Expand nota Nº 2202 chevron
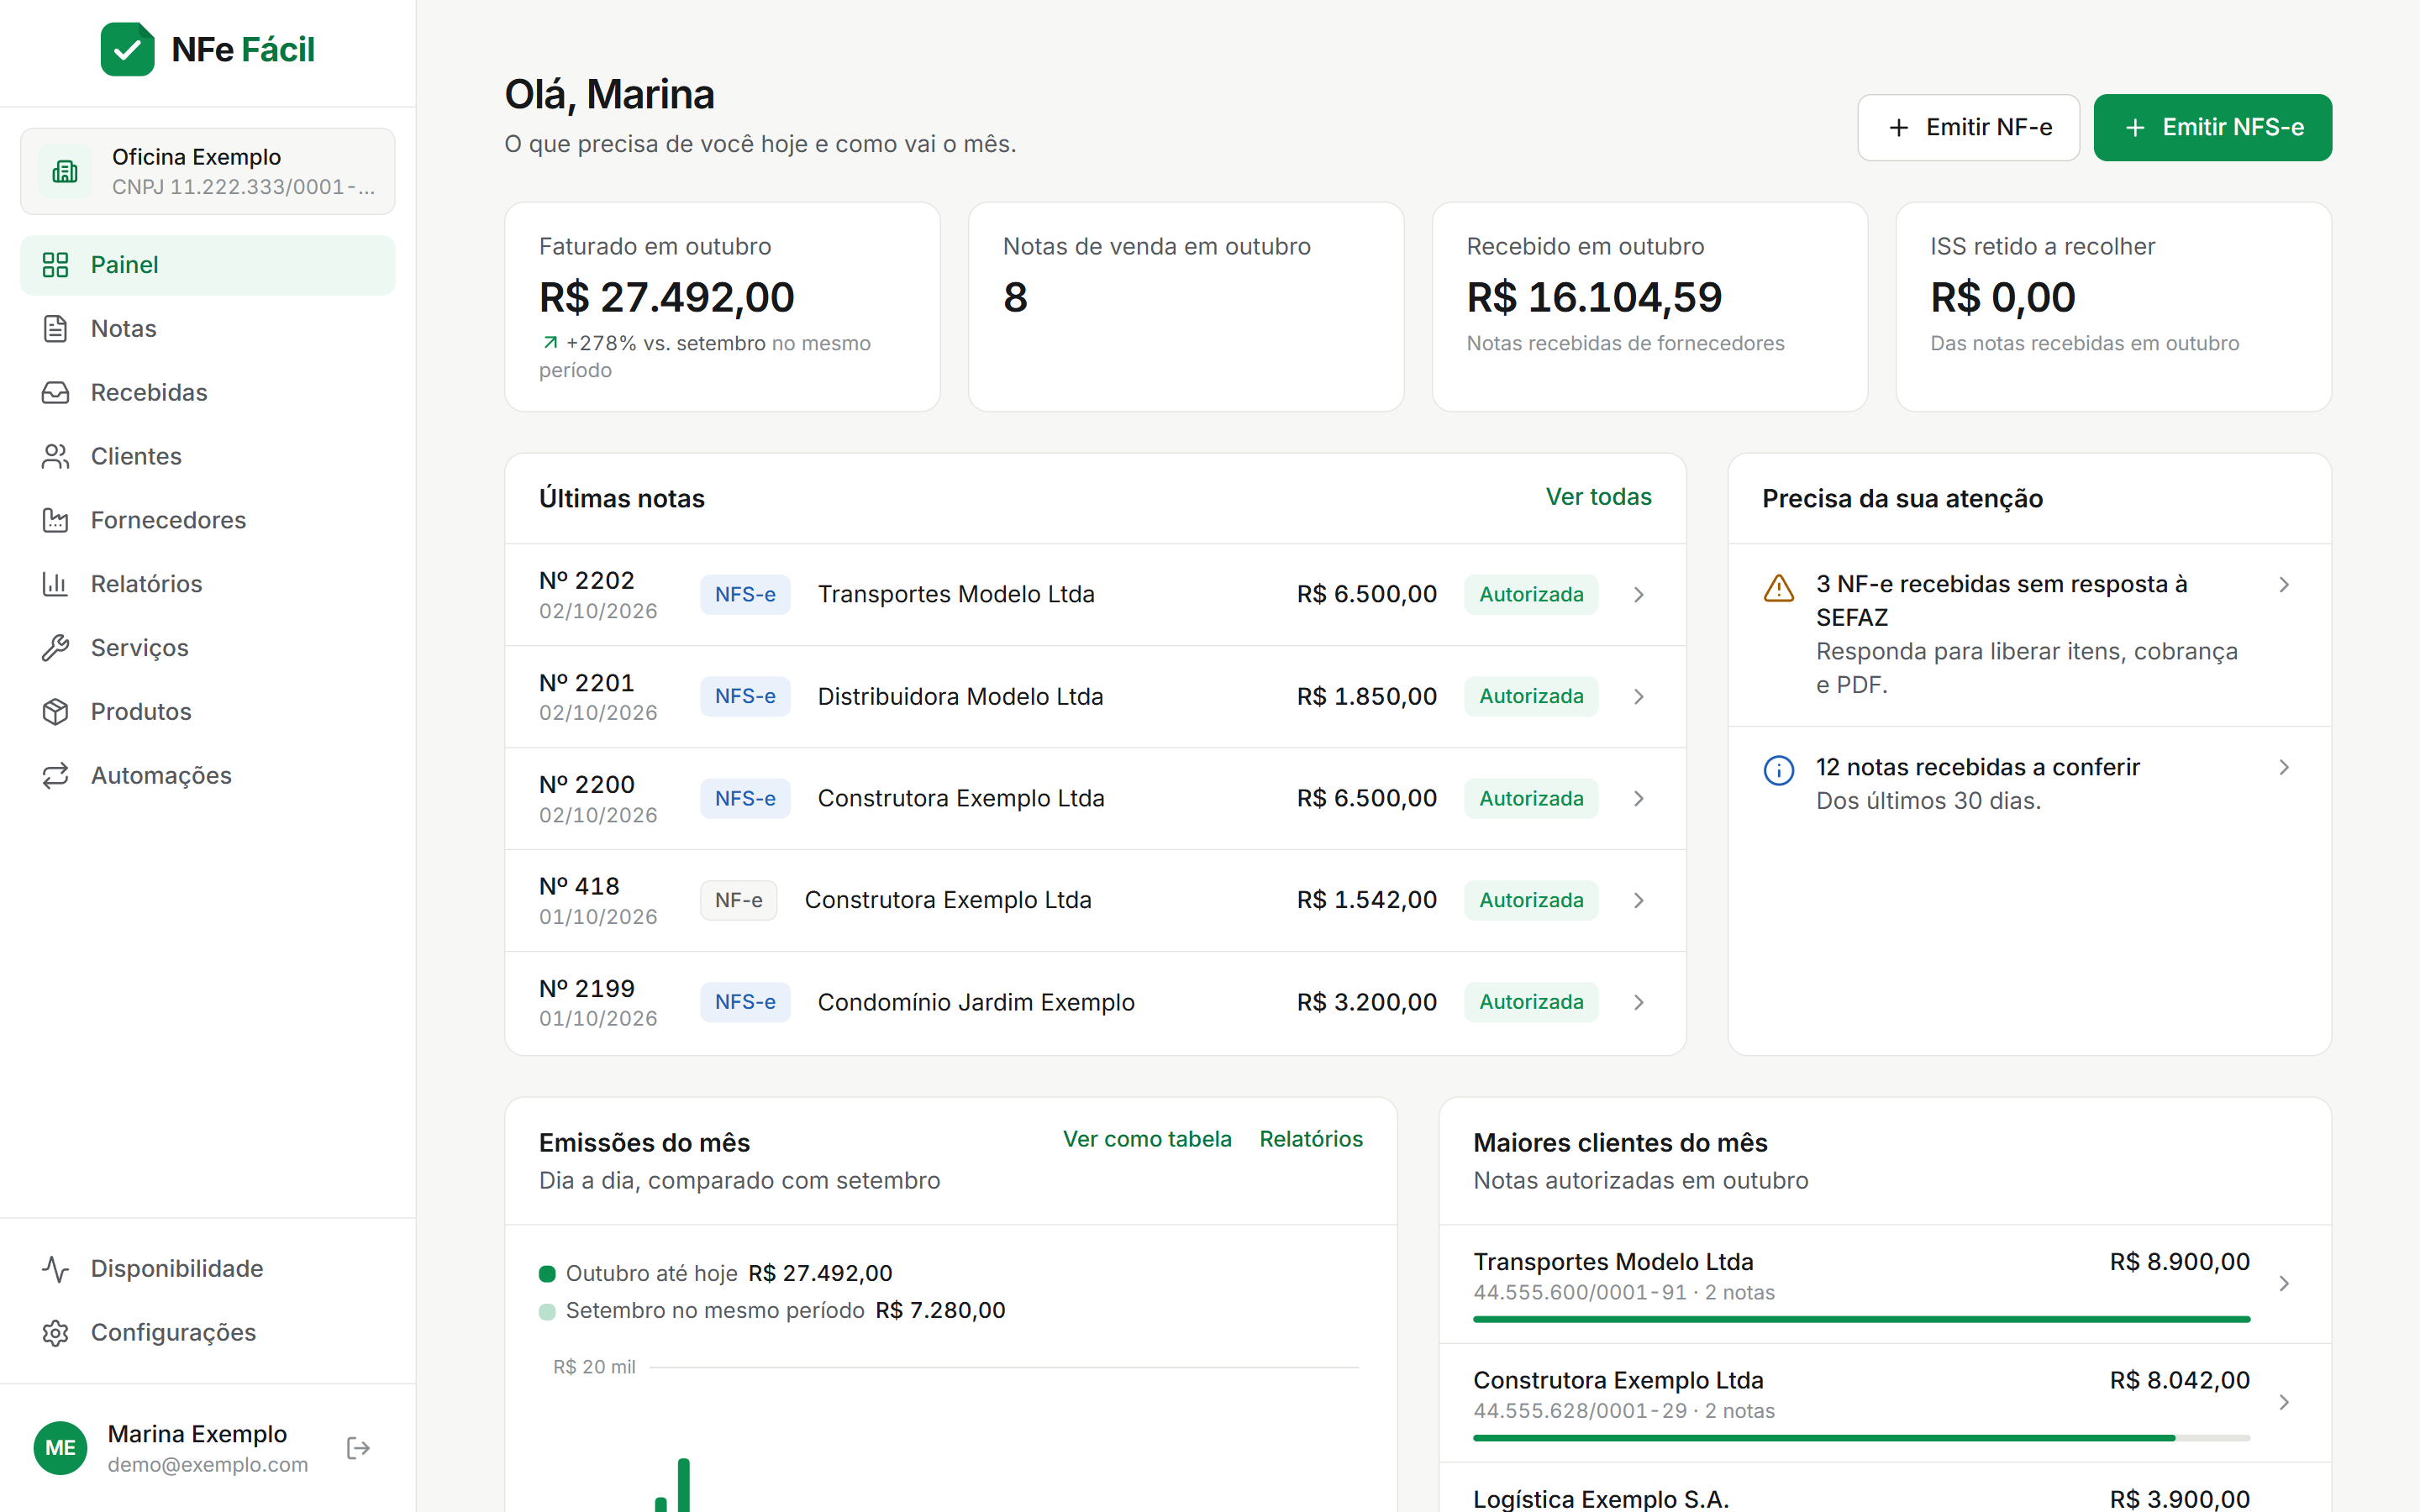The image size is (2420, 1512). click(1639, 595)
